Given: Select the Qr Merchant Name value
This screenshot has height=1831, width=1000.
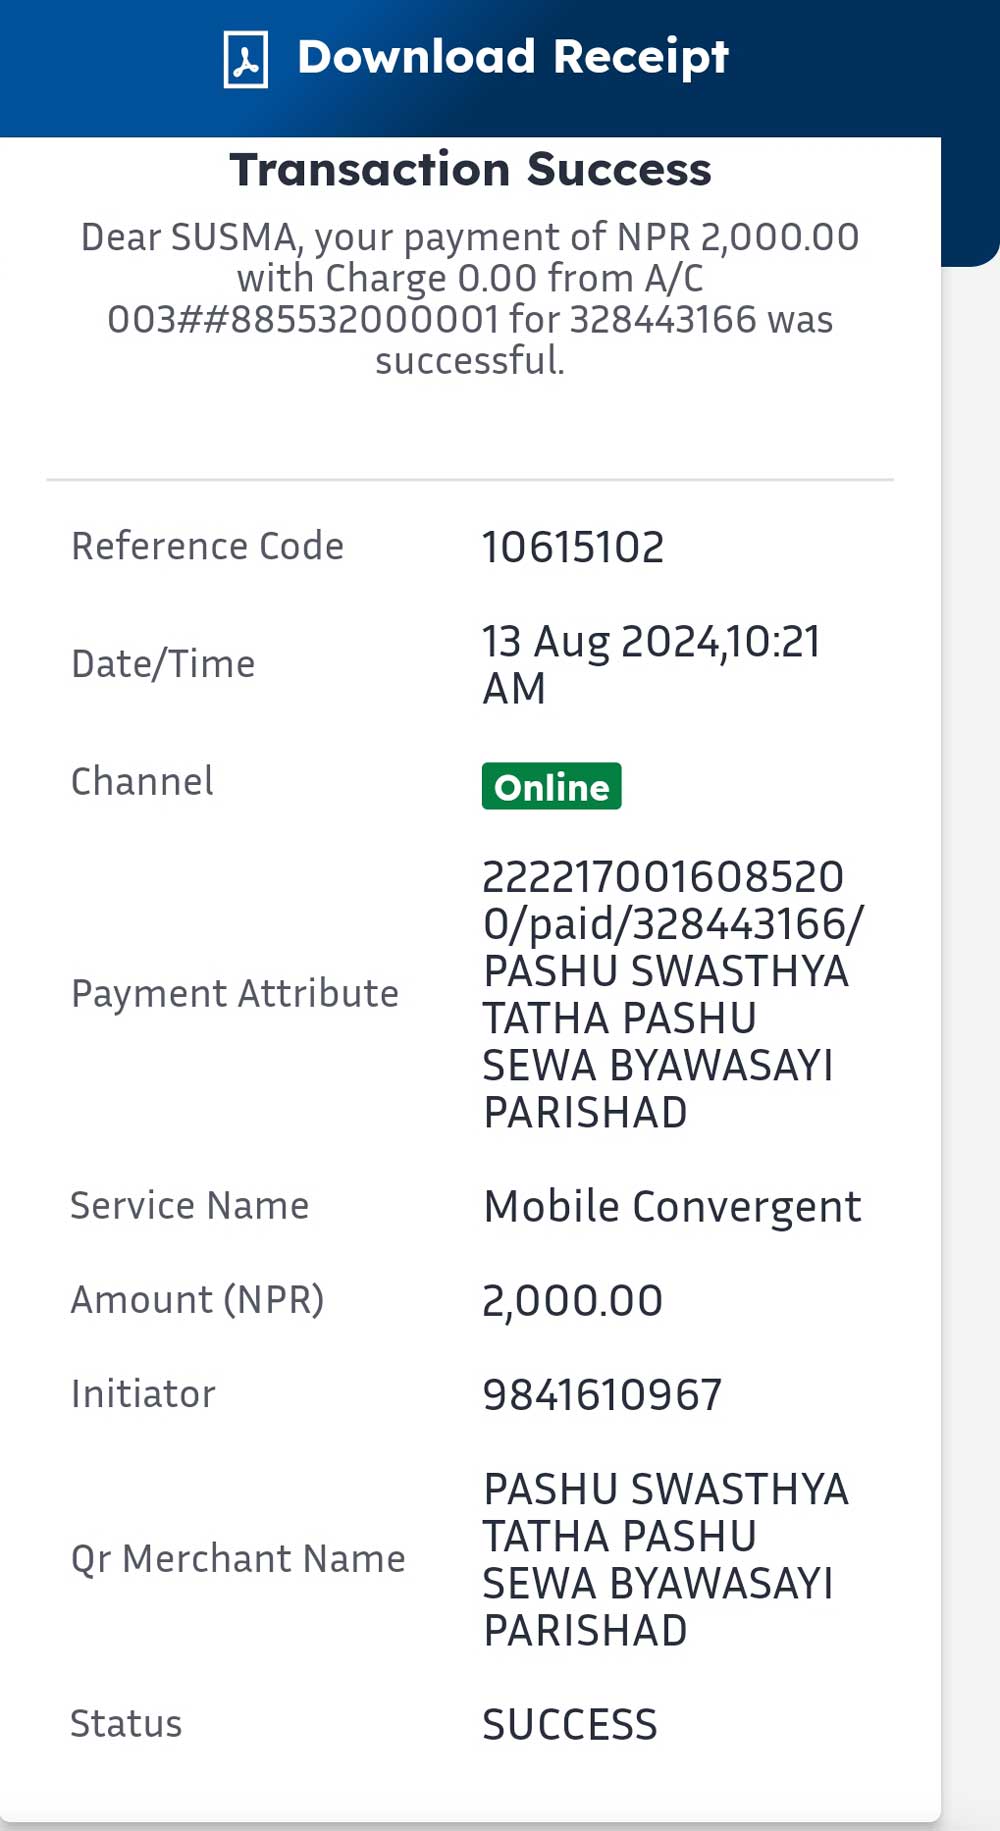Looking at the screenshot, I should pos(666,1559).
